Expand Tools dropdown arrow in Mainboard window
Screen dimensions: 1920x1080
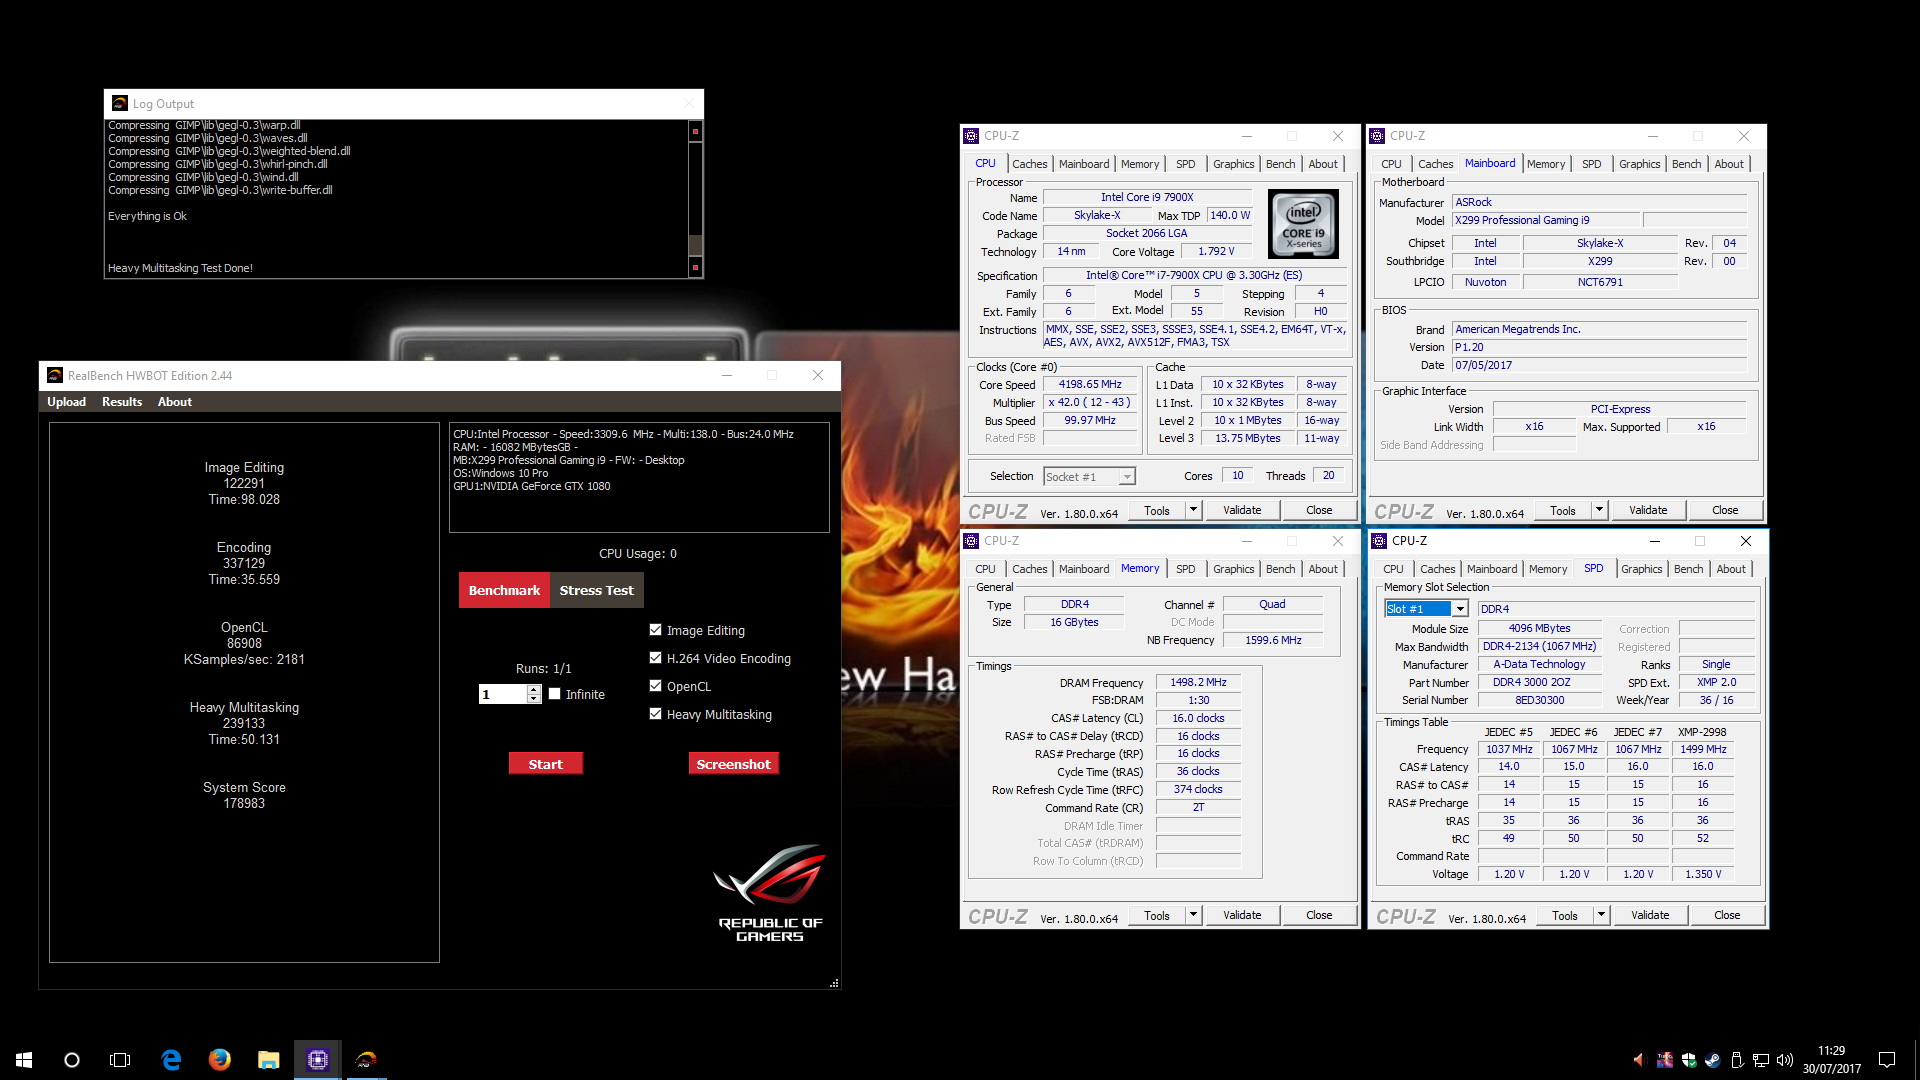tap(1599, 510)
